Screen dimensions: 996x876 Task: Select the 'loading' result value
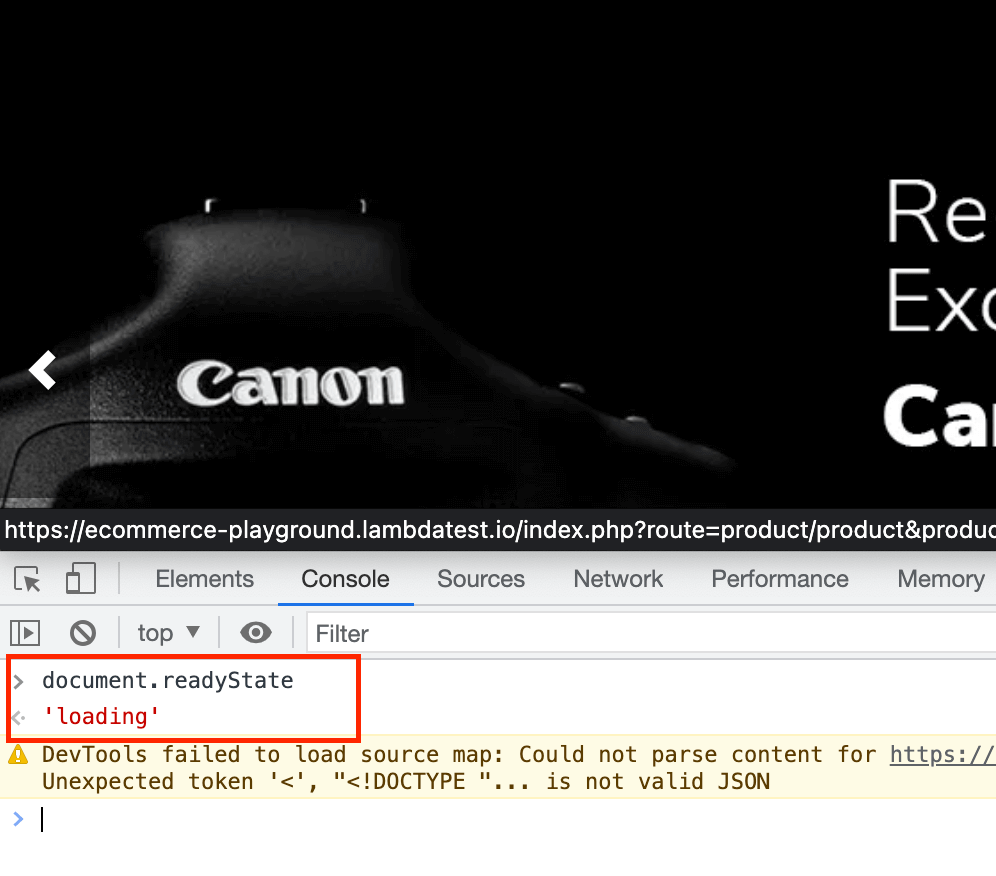(101, 717)
